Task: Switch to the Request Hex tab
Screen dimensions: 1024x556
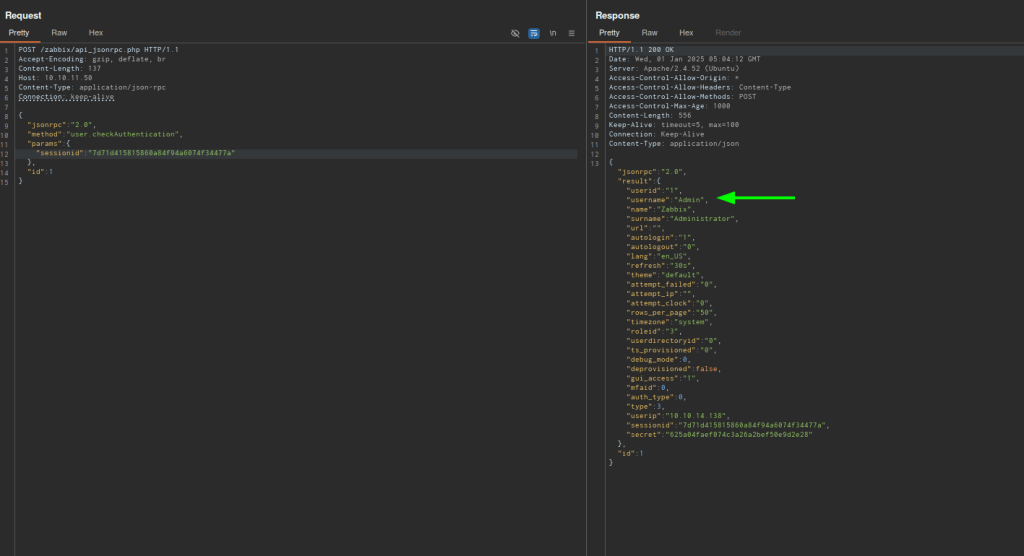Action: coord(96,33)
